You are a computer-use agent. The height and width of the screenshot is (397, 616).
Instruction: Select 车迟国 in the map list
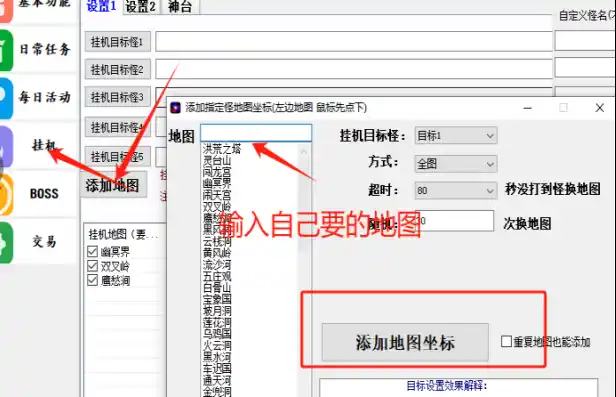coord(217,369)
